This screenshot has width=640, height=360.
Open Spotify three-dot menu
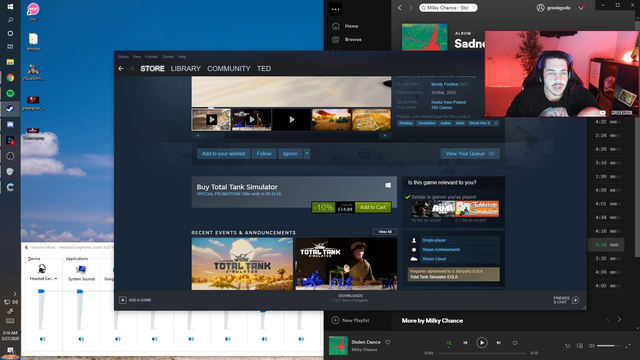click(336, 9)
